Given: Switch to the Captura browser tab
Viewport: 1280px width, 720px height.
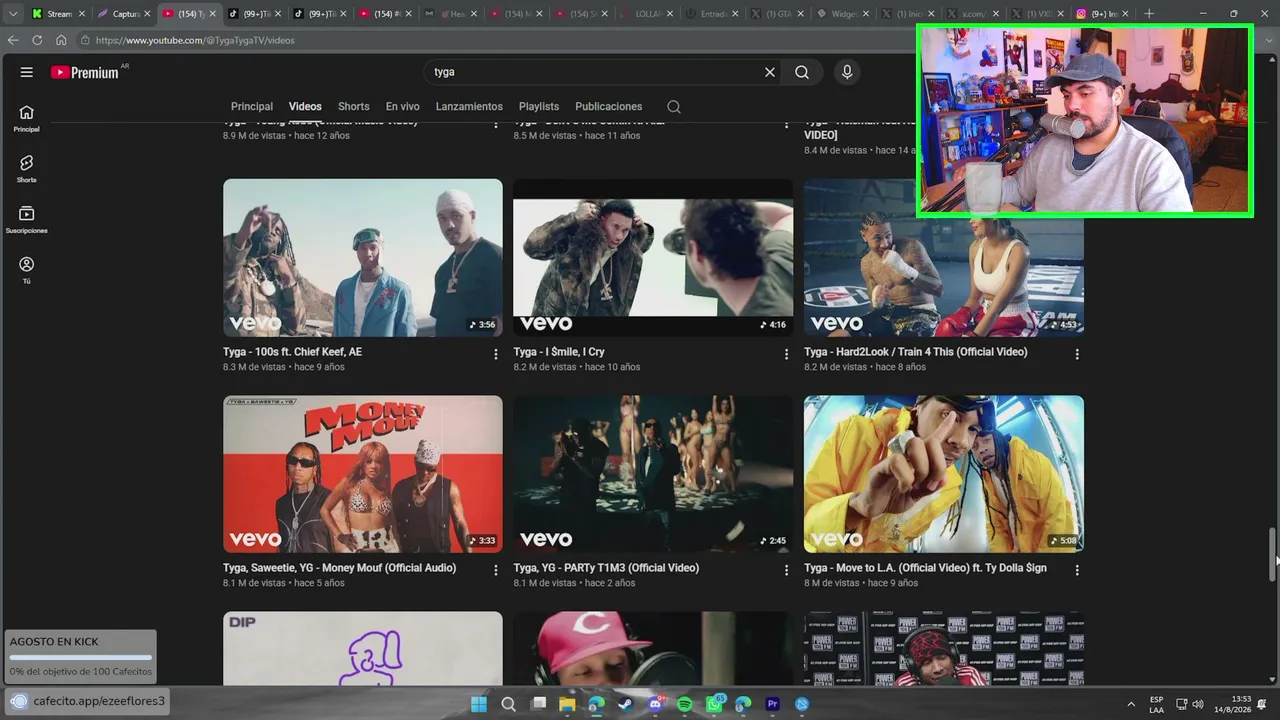Looking at the screenshot, I should (122, 14).
